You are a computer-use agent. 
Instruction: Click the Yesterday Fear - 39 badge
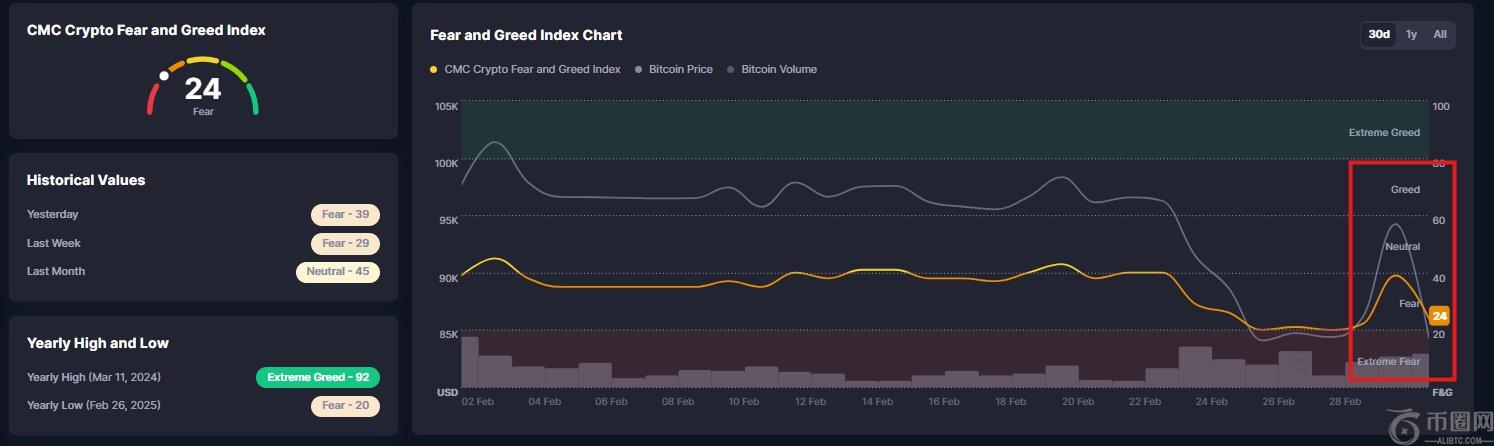[345, 215]
